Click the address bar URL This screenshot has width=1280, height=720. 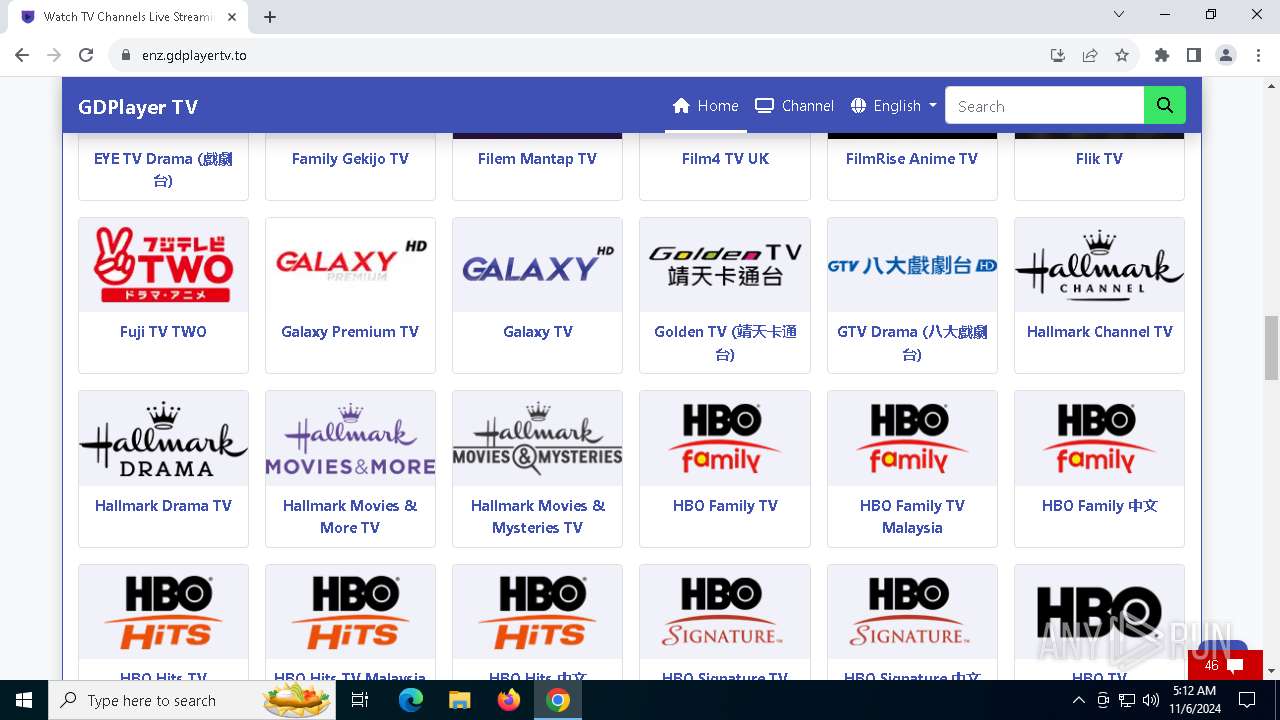pyautogui.click(x=194, y=56)
